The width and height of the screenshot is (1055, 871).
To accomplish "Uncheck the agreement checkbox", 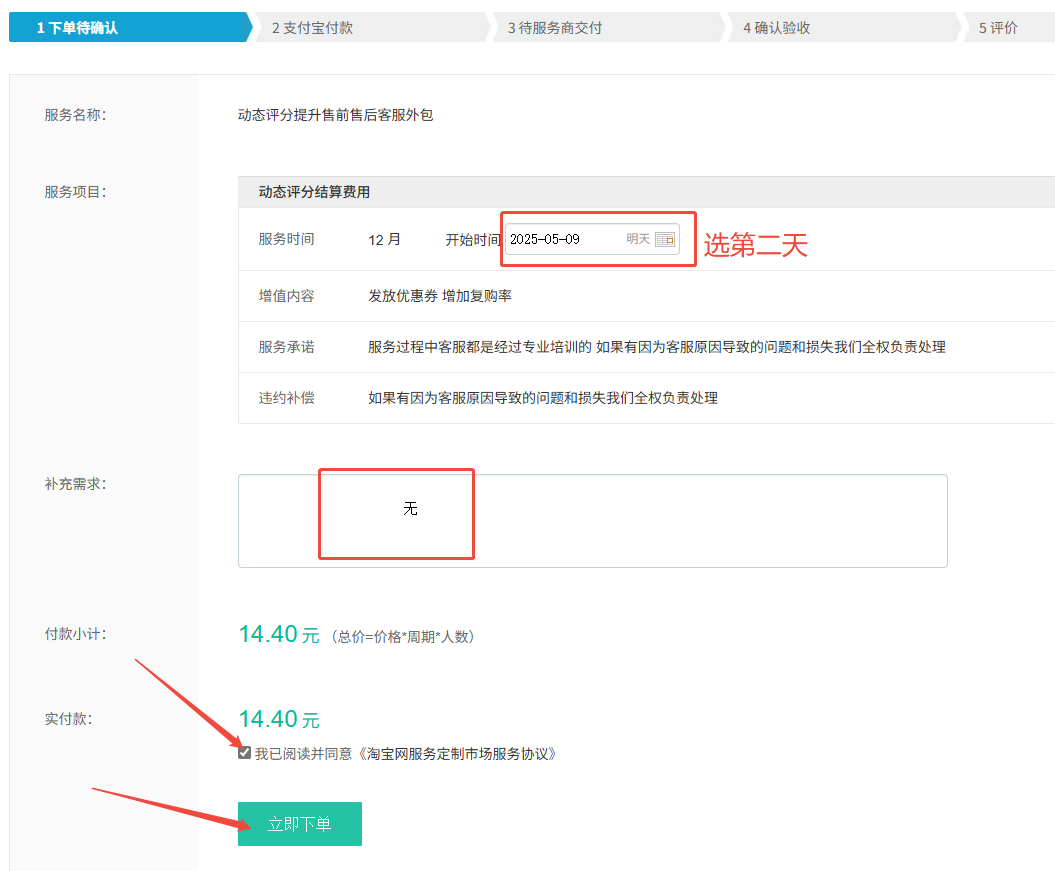I will pyautogui.click(x=243, y=753).
